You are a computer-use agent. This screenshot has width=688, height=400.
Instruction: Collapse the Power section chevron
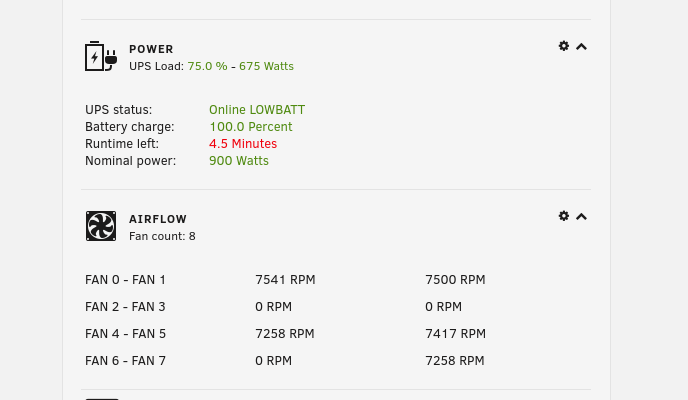[x=581, y=46]
